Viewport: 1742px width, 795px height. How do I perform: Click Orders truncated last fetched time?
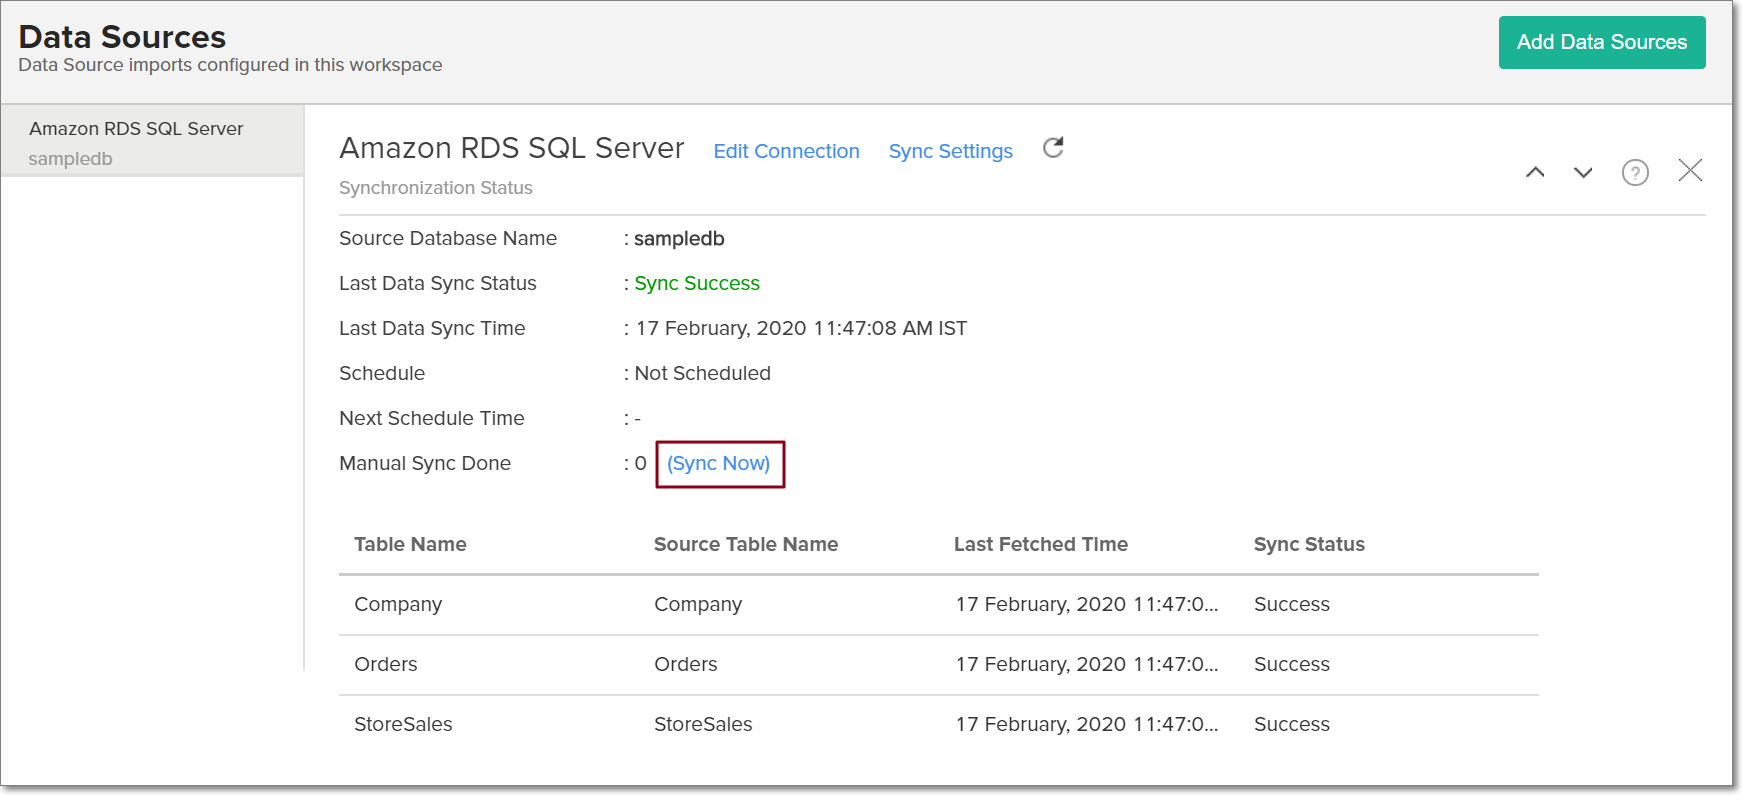click(x=1086, y=664)
